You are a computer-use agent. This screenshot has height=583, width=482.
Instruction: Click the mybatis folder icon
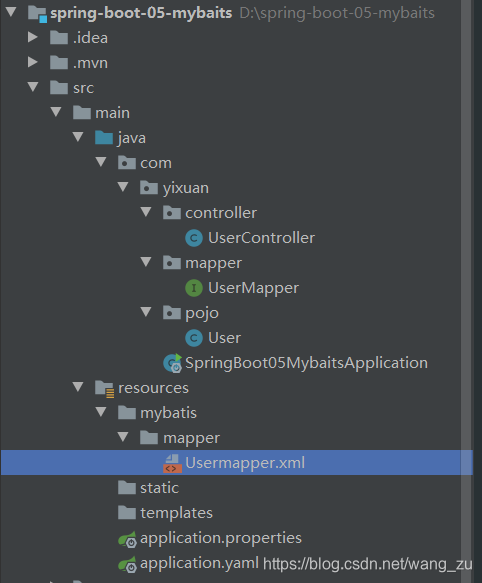click(127, 412)
